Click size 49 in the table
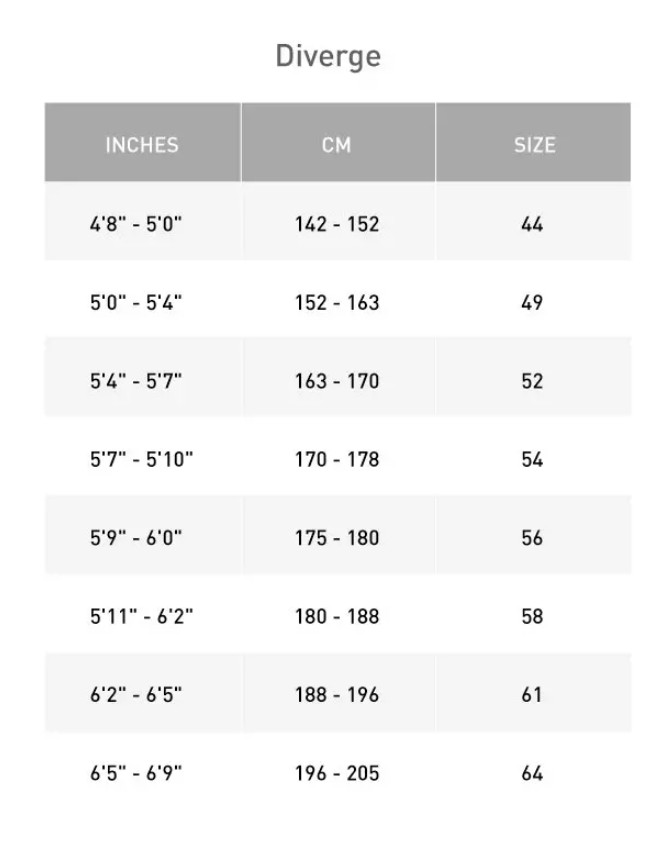 click(532, 302)
